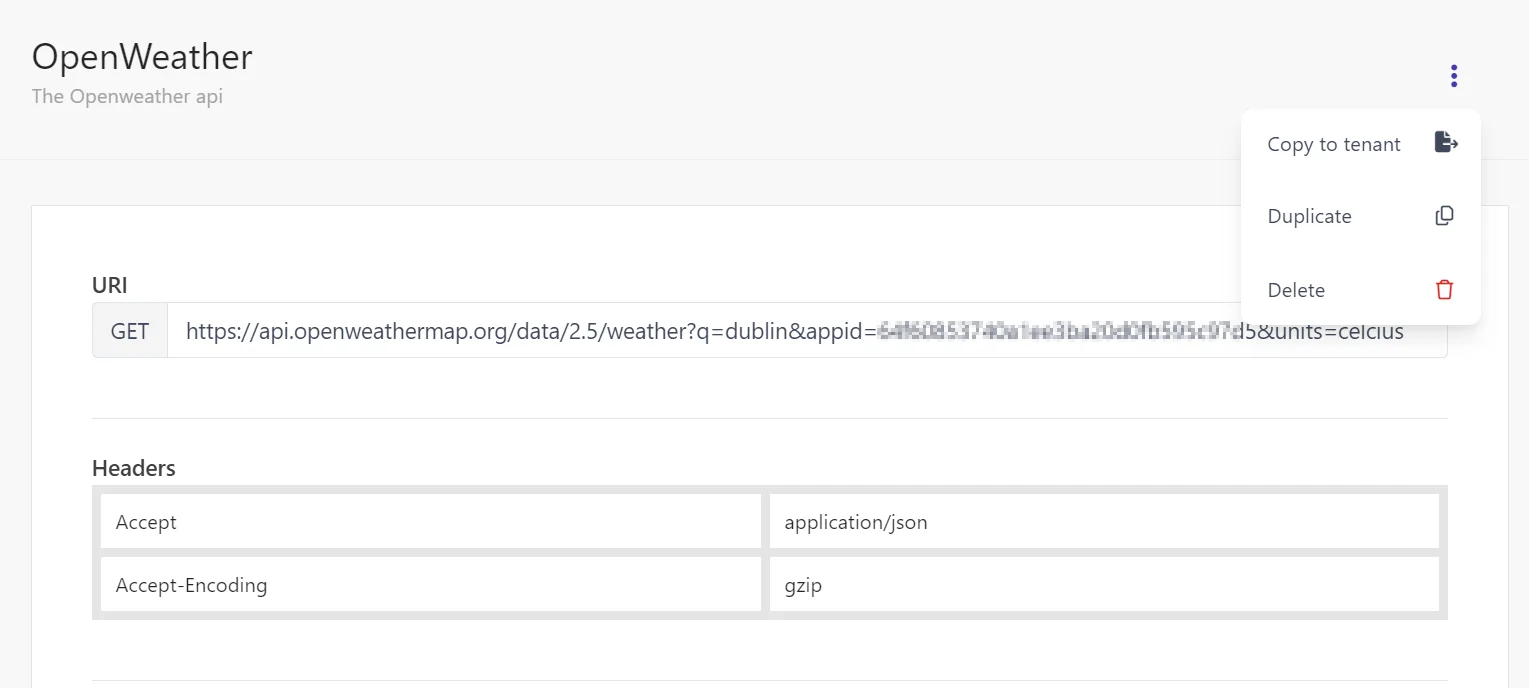Click the URI section label
The width and height of the screenshot is (1529, 688).
(110, 285)
